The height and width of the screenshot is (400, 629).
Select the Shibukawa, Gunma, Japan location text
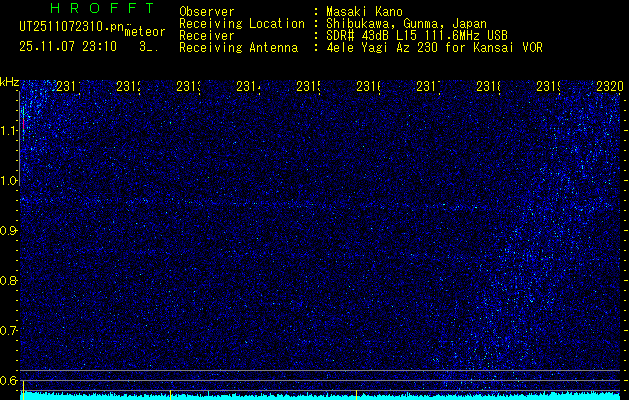coord(406,24)
